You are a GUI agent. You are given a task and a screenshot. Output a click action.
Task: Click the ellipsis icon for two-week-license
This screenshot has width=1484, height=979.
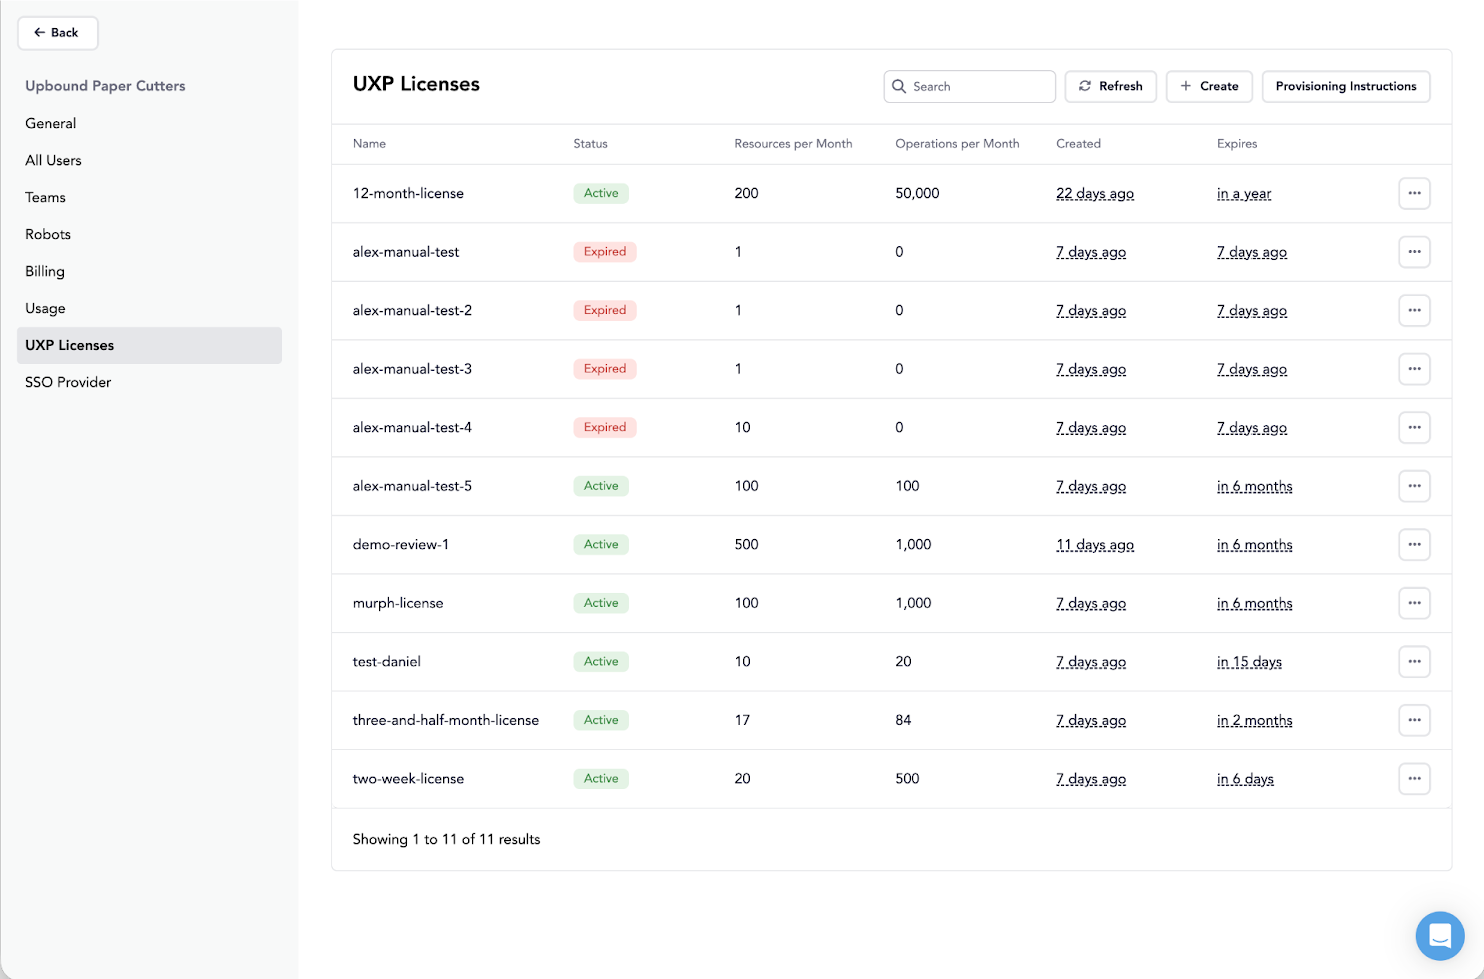point(1414,779)
